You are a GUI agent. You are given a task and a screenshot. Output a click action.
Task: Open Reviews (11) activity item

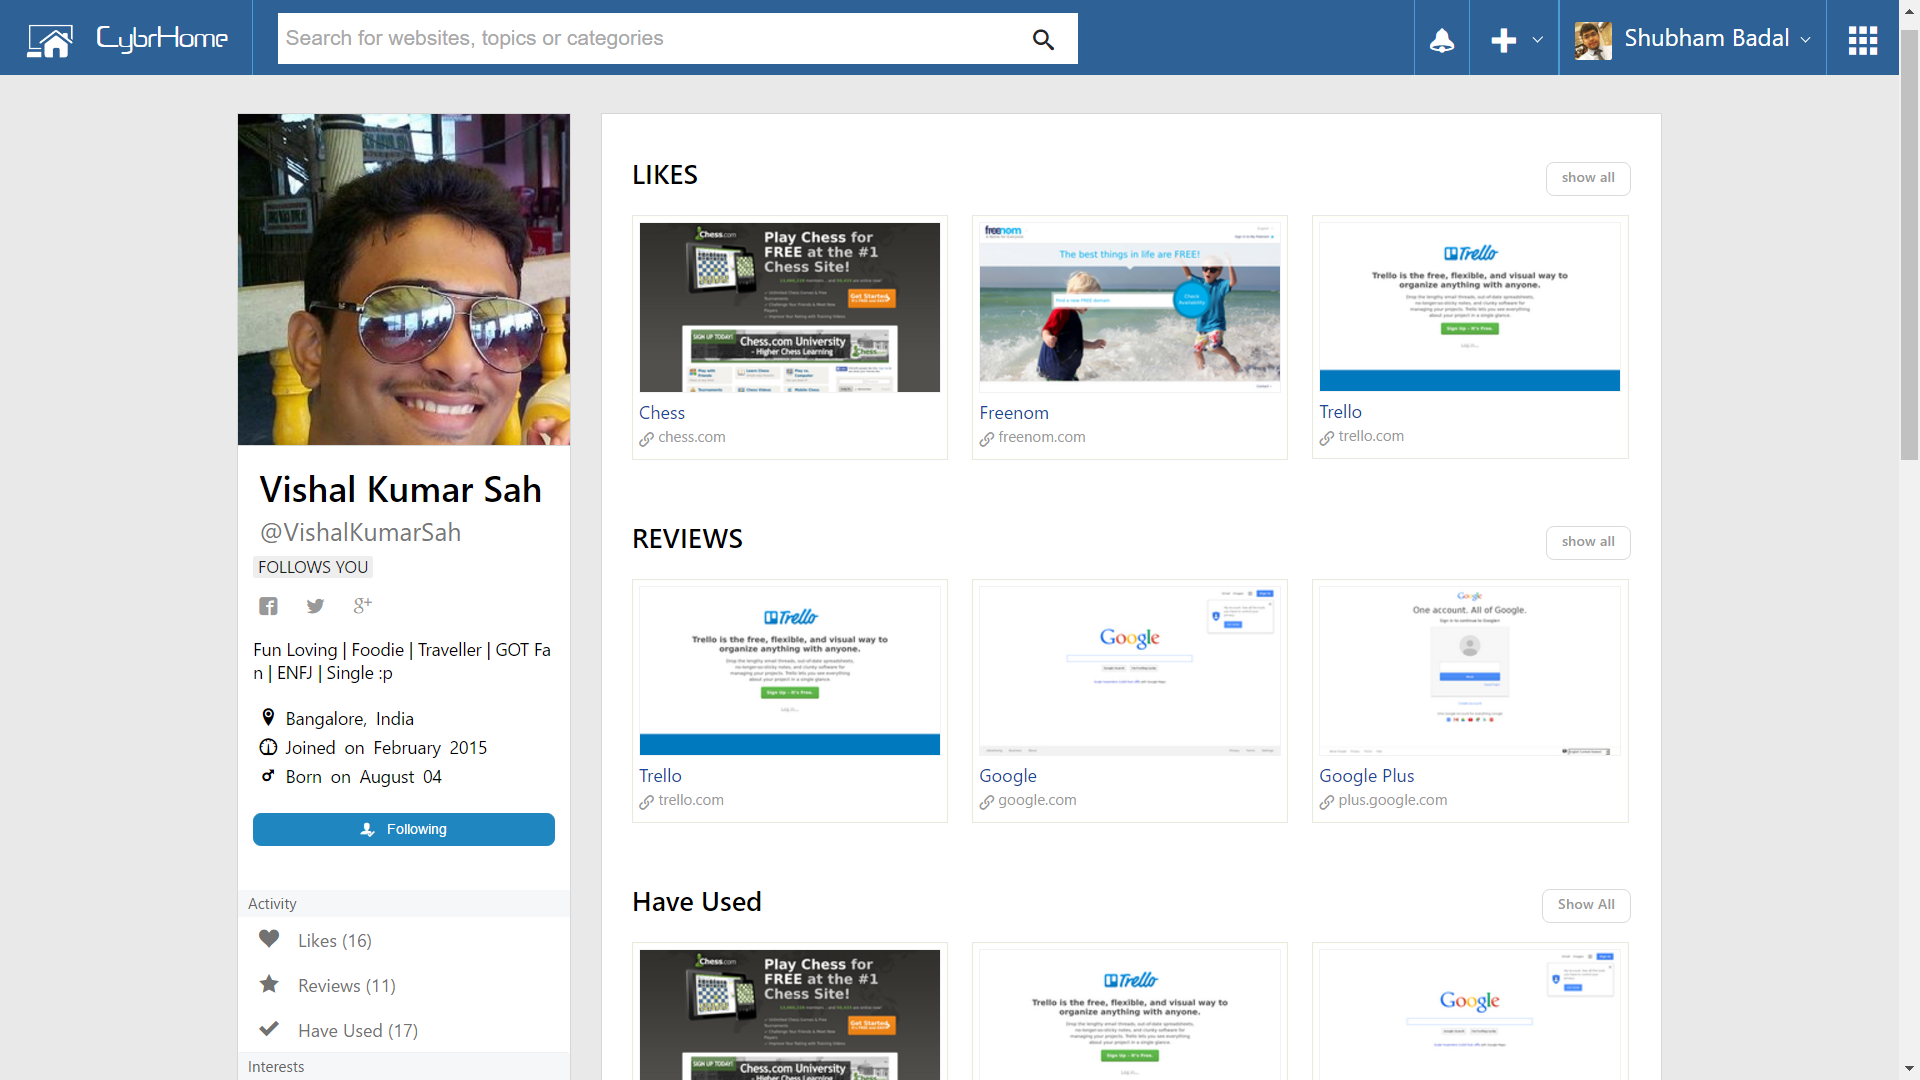pos(346,985)
